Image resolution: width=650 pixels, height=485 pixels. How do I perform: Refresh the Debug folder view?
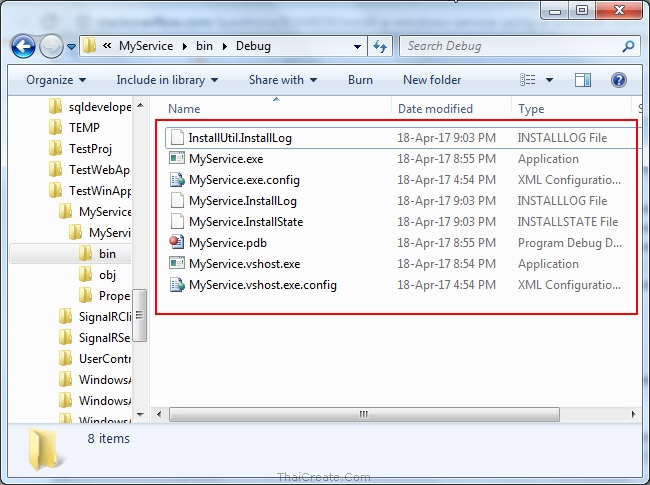380,46
